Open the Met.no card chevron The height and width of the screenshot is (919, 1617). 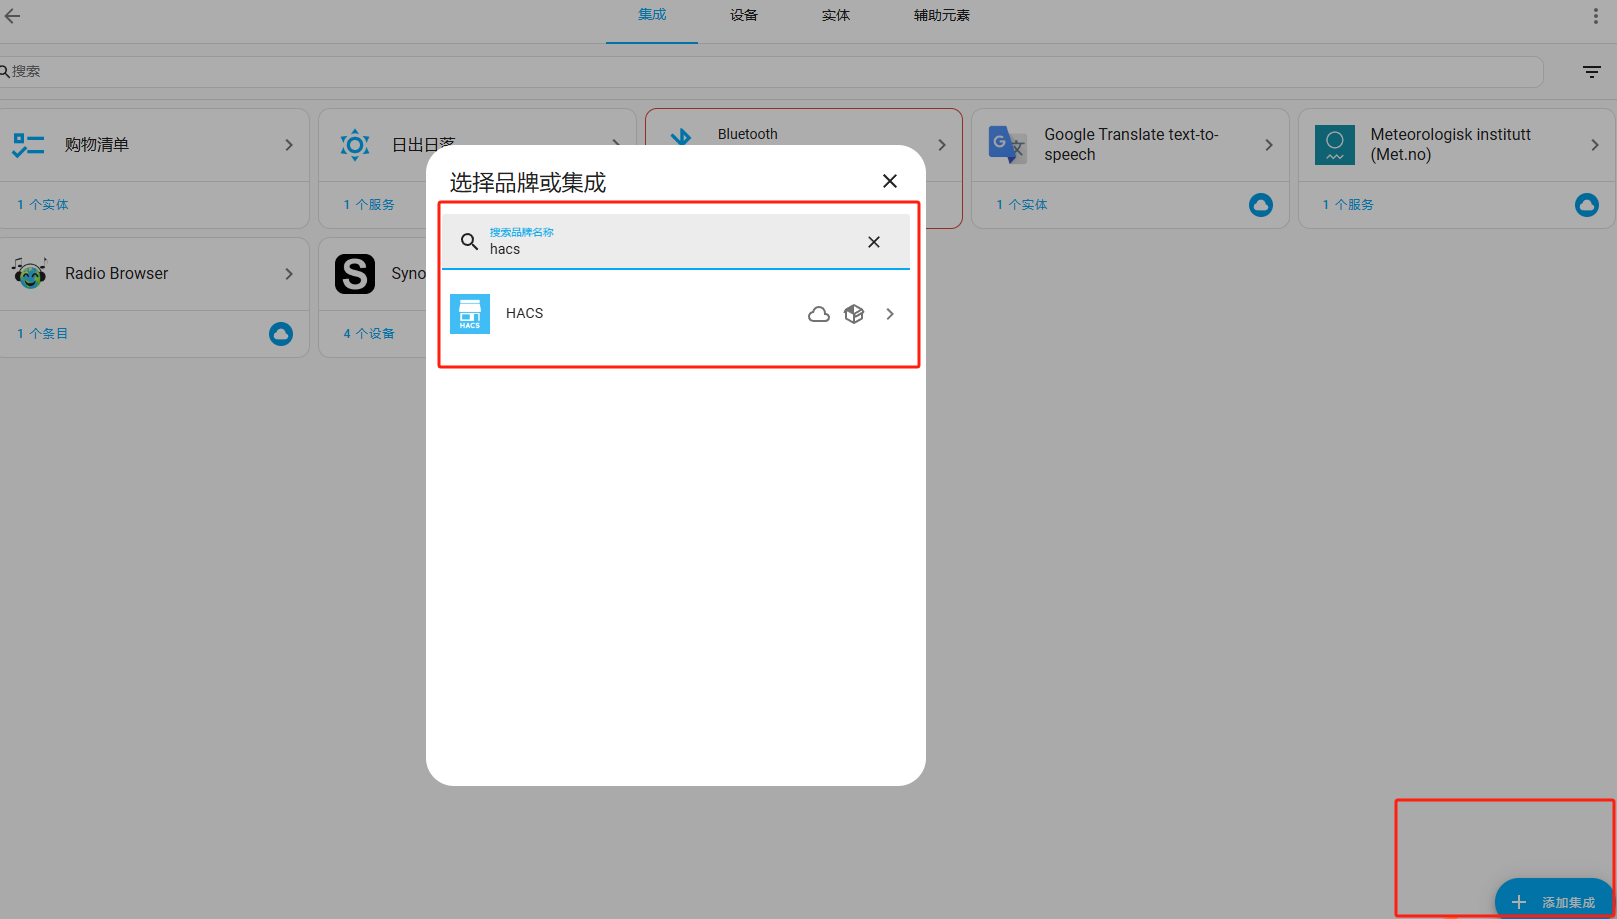point(1595,145)
